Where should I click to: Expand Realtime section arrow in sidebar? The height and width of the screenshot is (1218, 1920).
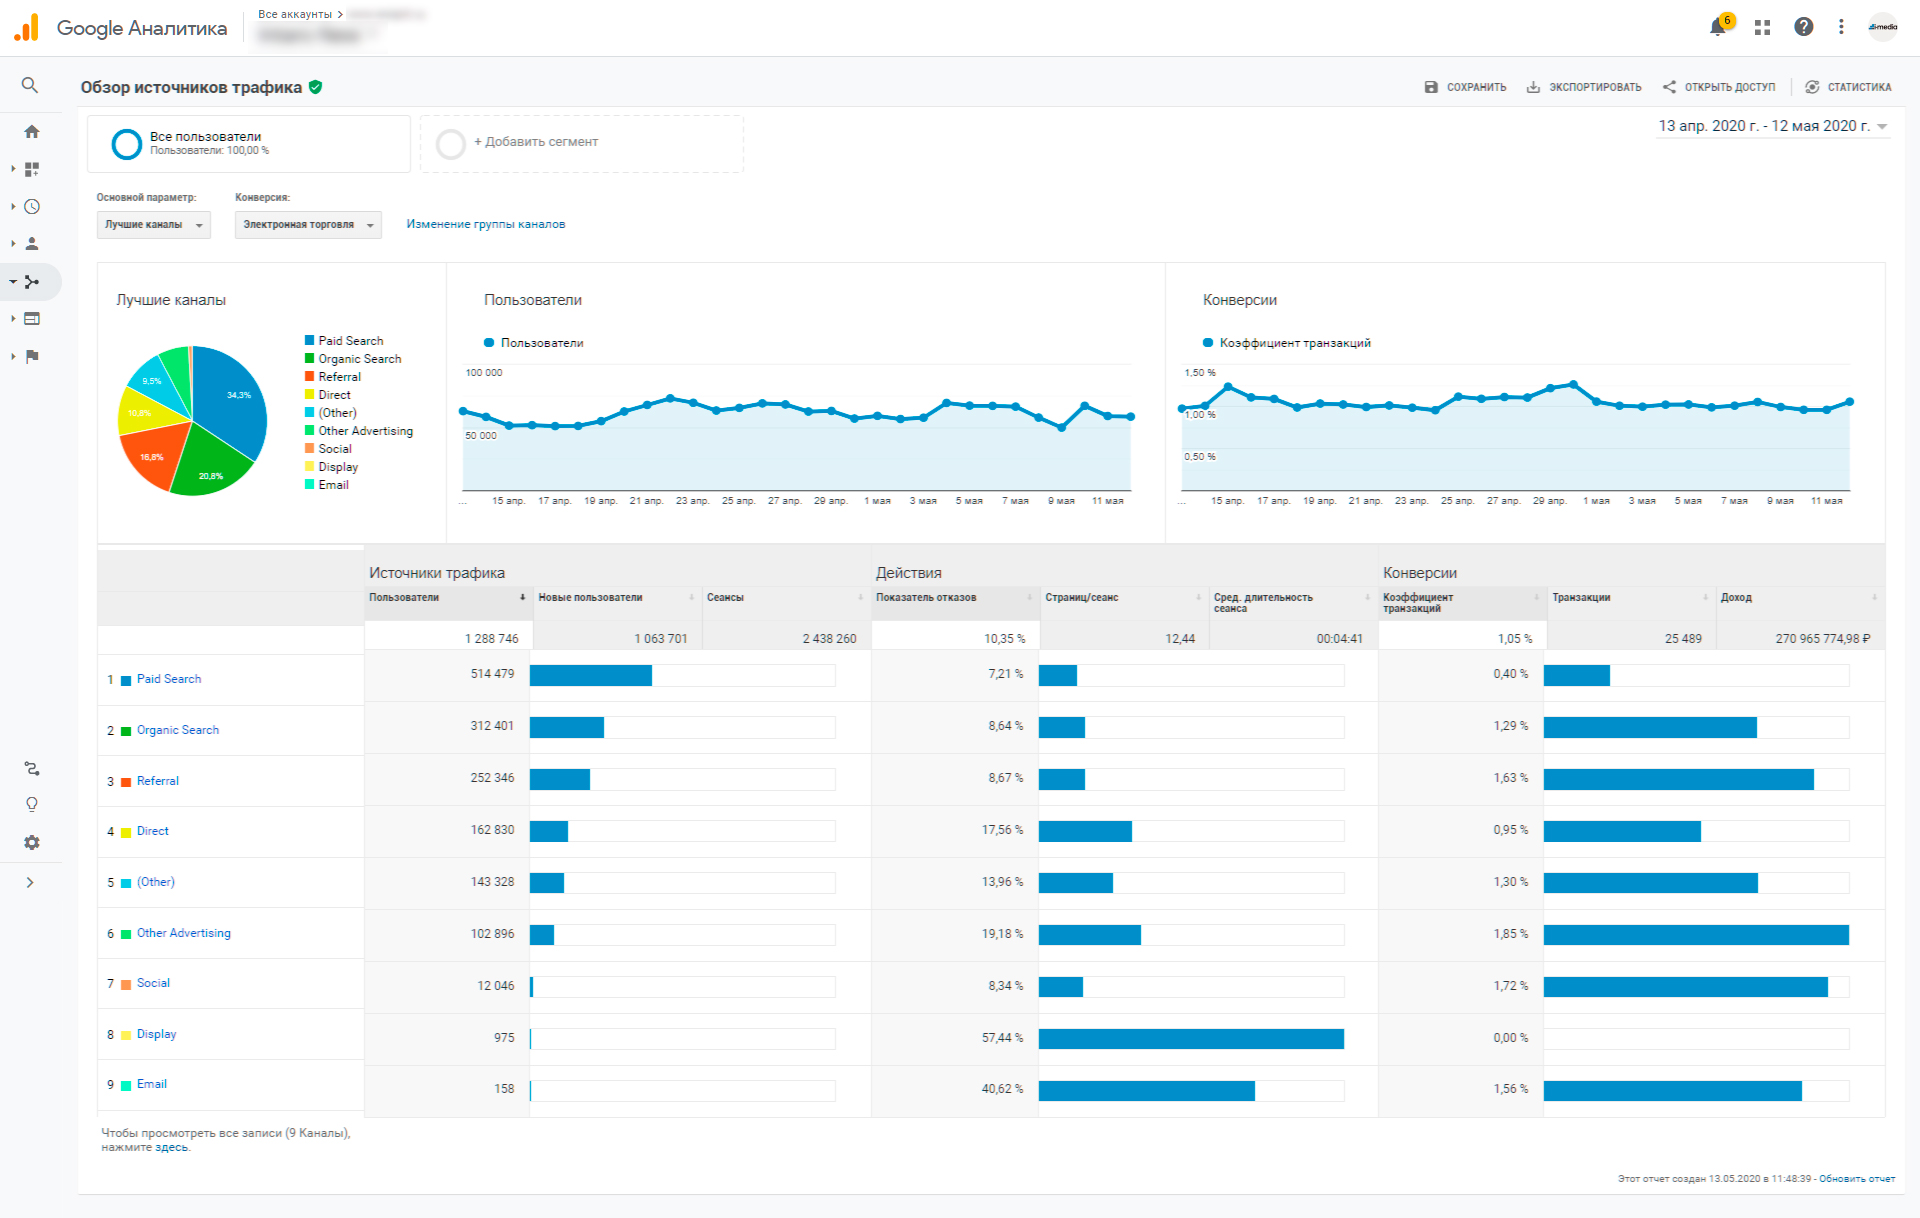point(13,206)
